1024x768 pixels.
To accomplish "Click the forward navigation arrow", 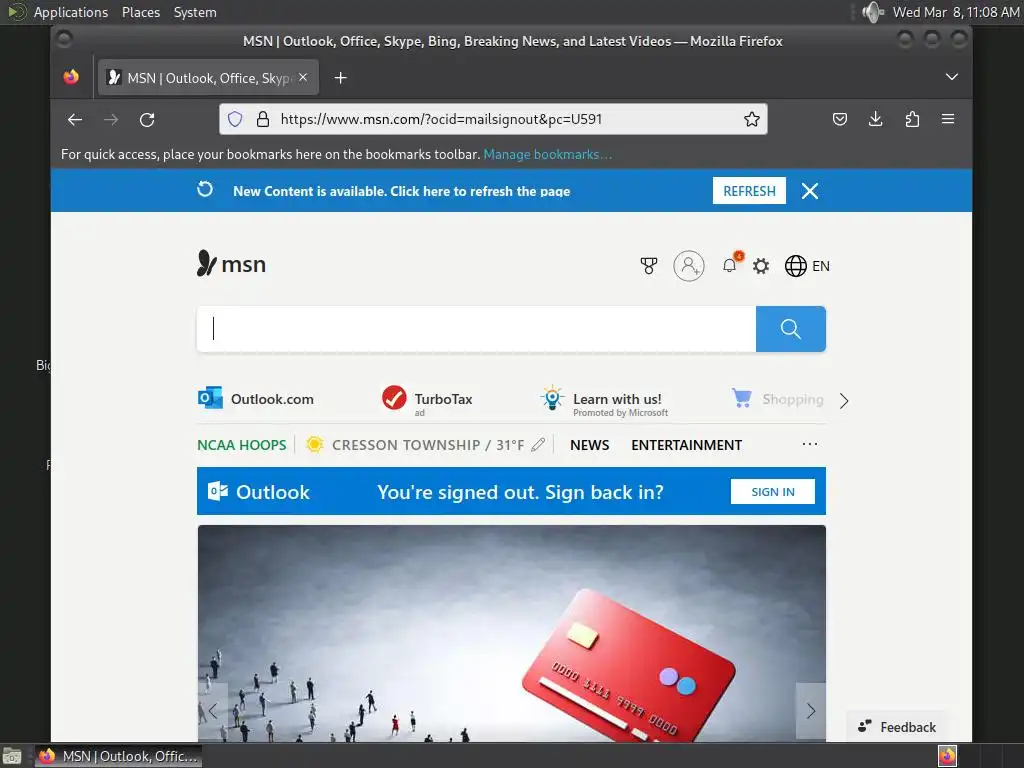I will click(x=111, y=120).
